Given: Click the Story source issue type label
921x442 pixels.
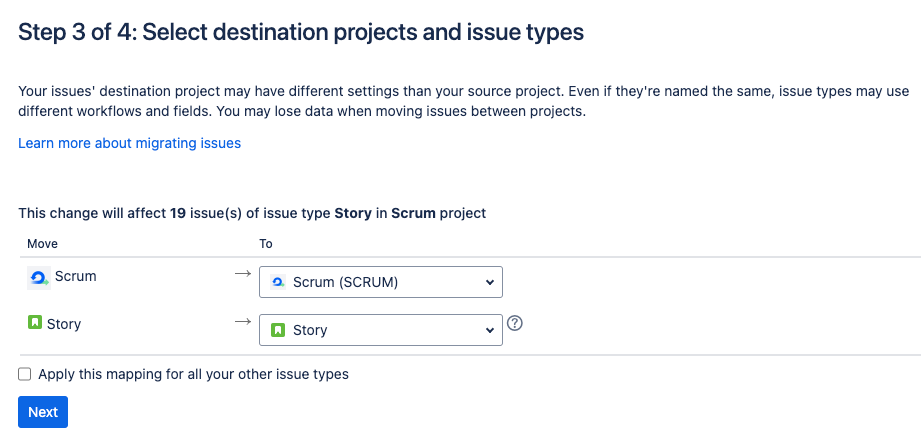Looking at the screenshot, I should coord(64,324).
